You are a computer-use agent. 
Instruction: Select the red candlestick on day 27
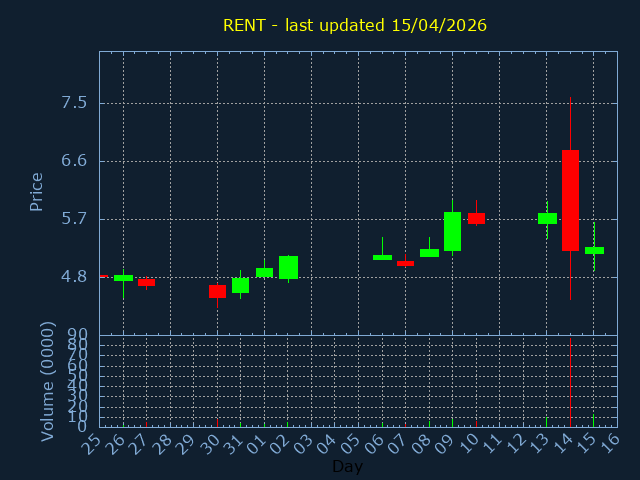(x=146, y=282)
